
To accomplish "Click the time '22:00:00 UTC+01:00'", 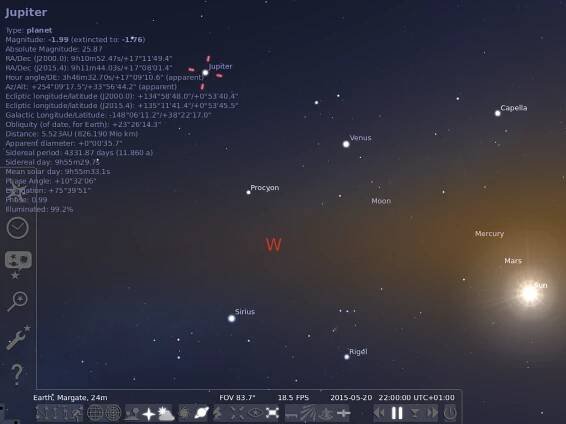I will (x=417, y=398).
